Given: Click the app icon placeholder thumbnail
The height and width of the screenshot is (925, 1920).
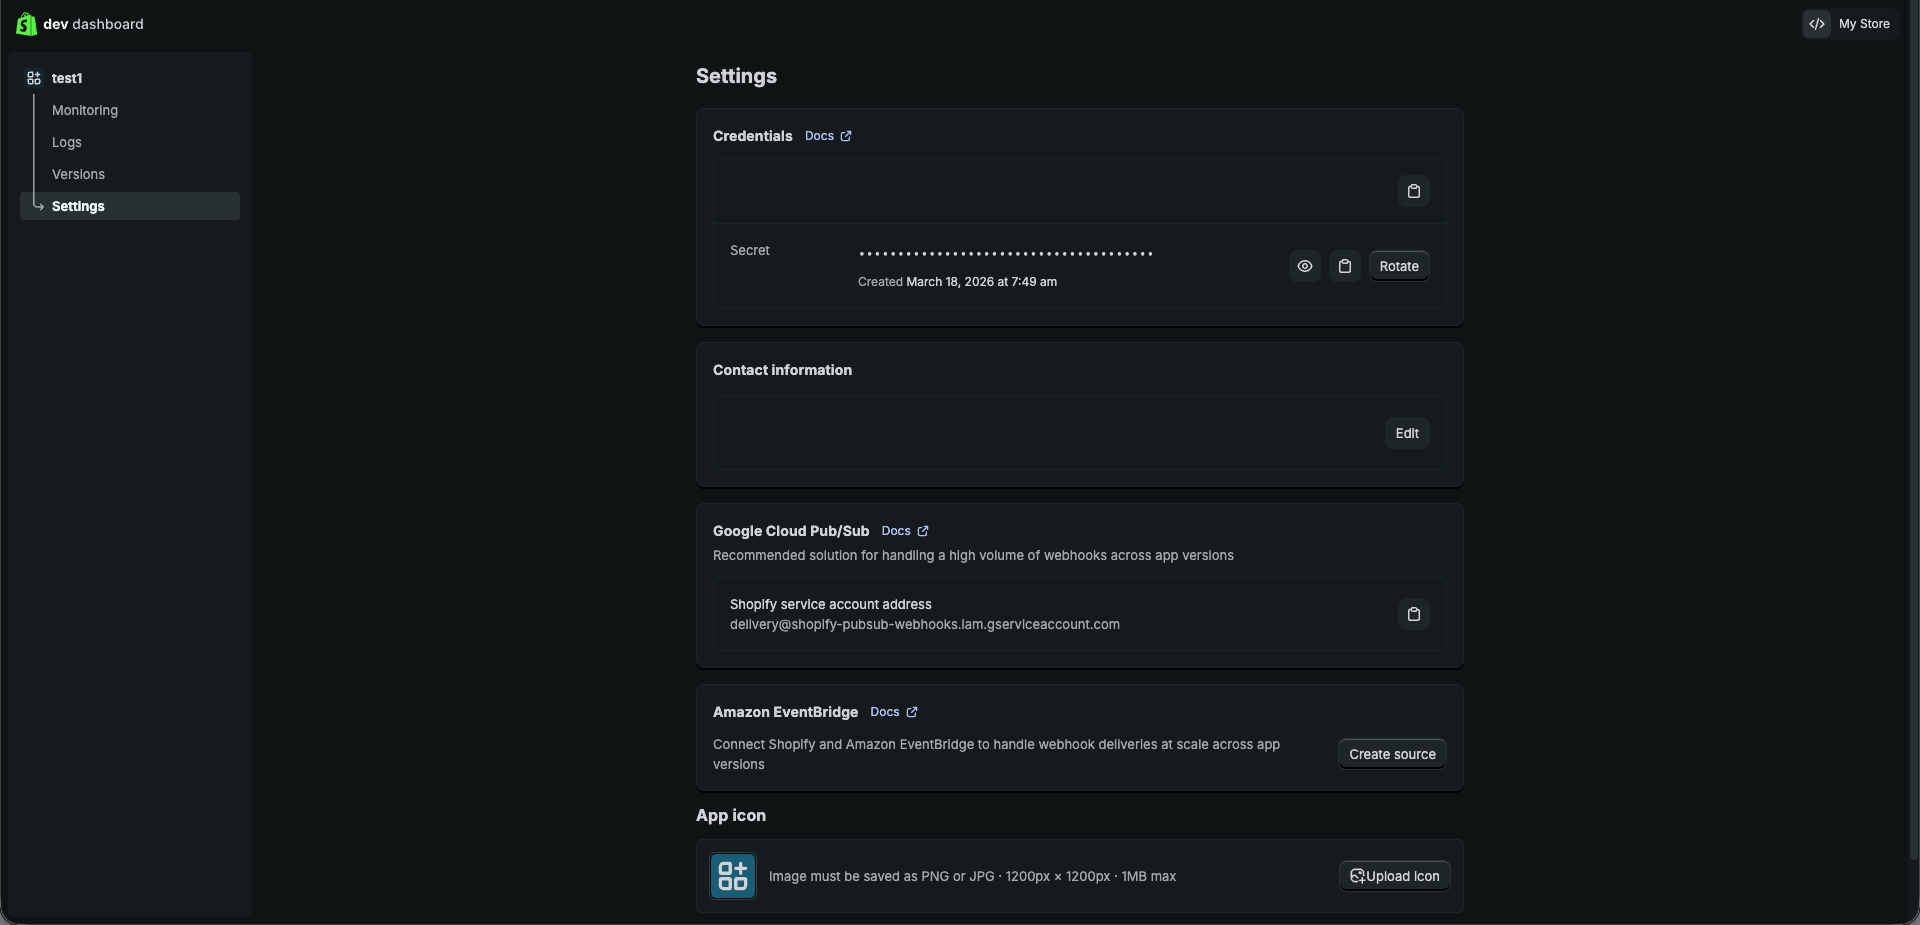Looking at the screenshot, I should [732, 875].
